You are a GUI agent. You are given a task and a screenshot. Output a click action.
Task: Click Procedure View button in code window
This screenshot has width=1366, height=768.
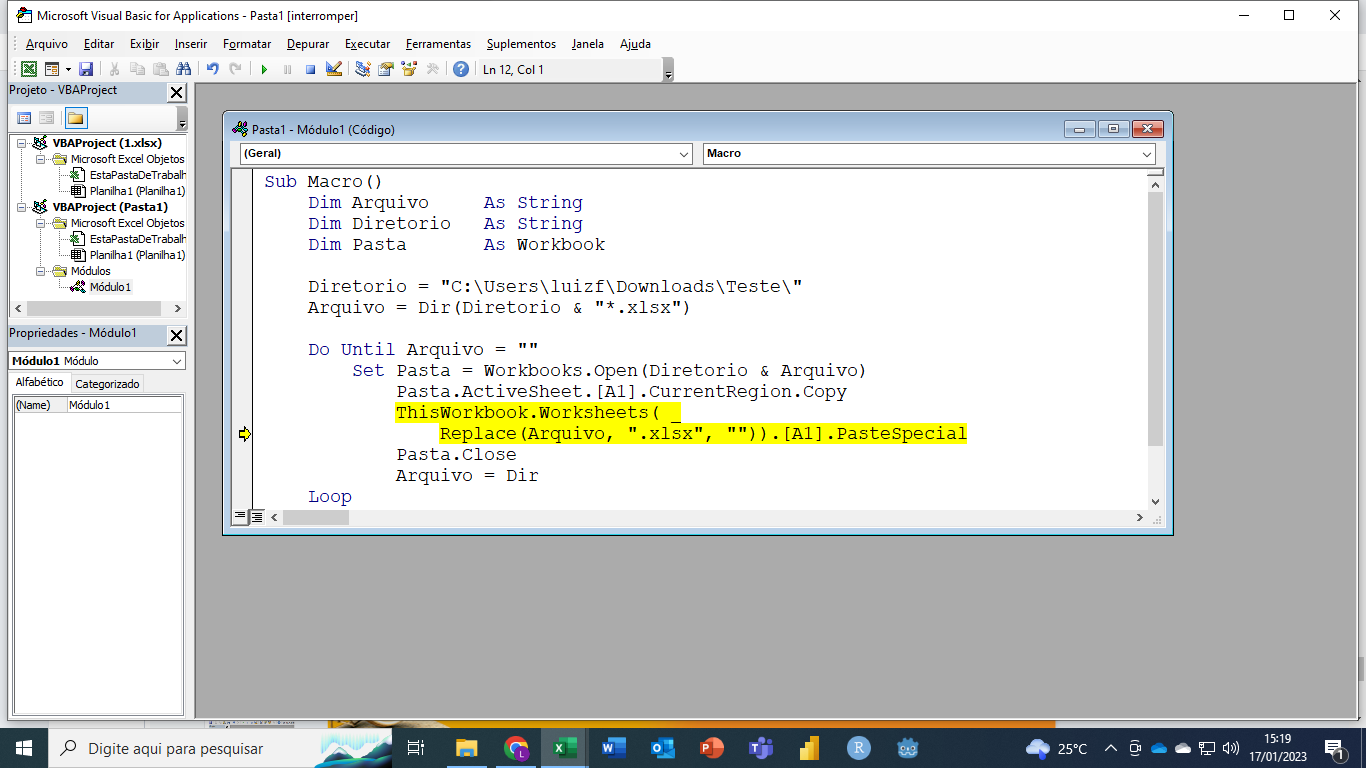(240, 517)
